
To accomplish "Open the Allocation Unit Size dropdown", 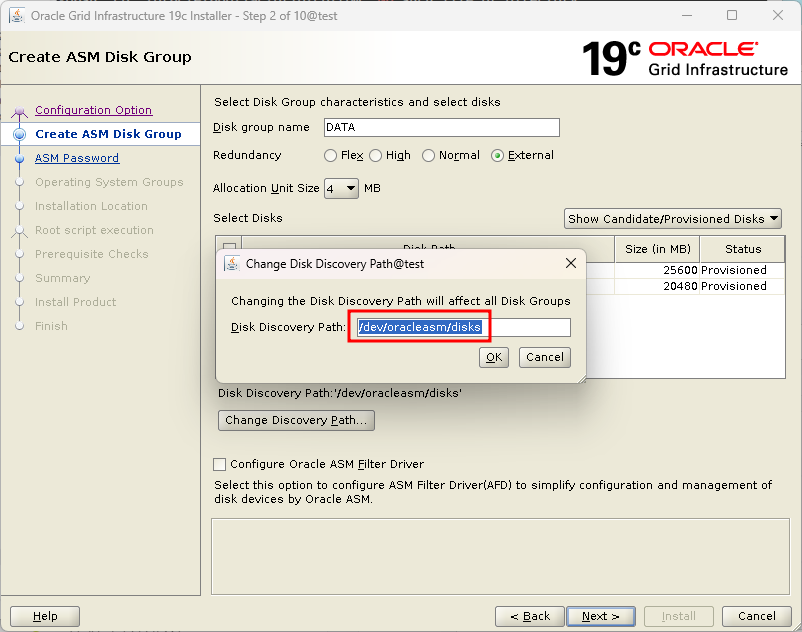I will [x=341, y=189].
